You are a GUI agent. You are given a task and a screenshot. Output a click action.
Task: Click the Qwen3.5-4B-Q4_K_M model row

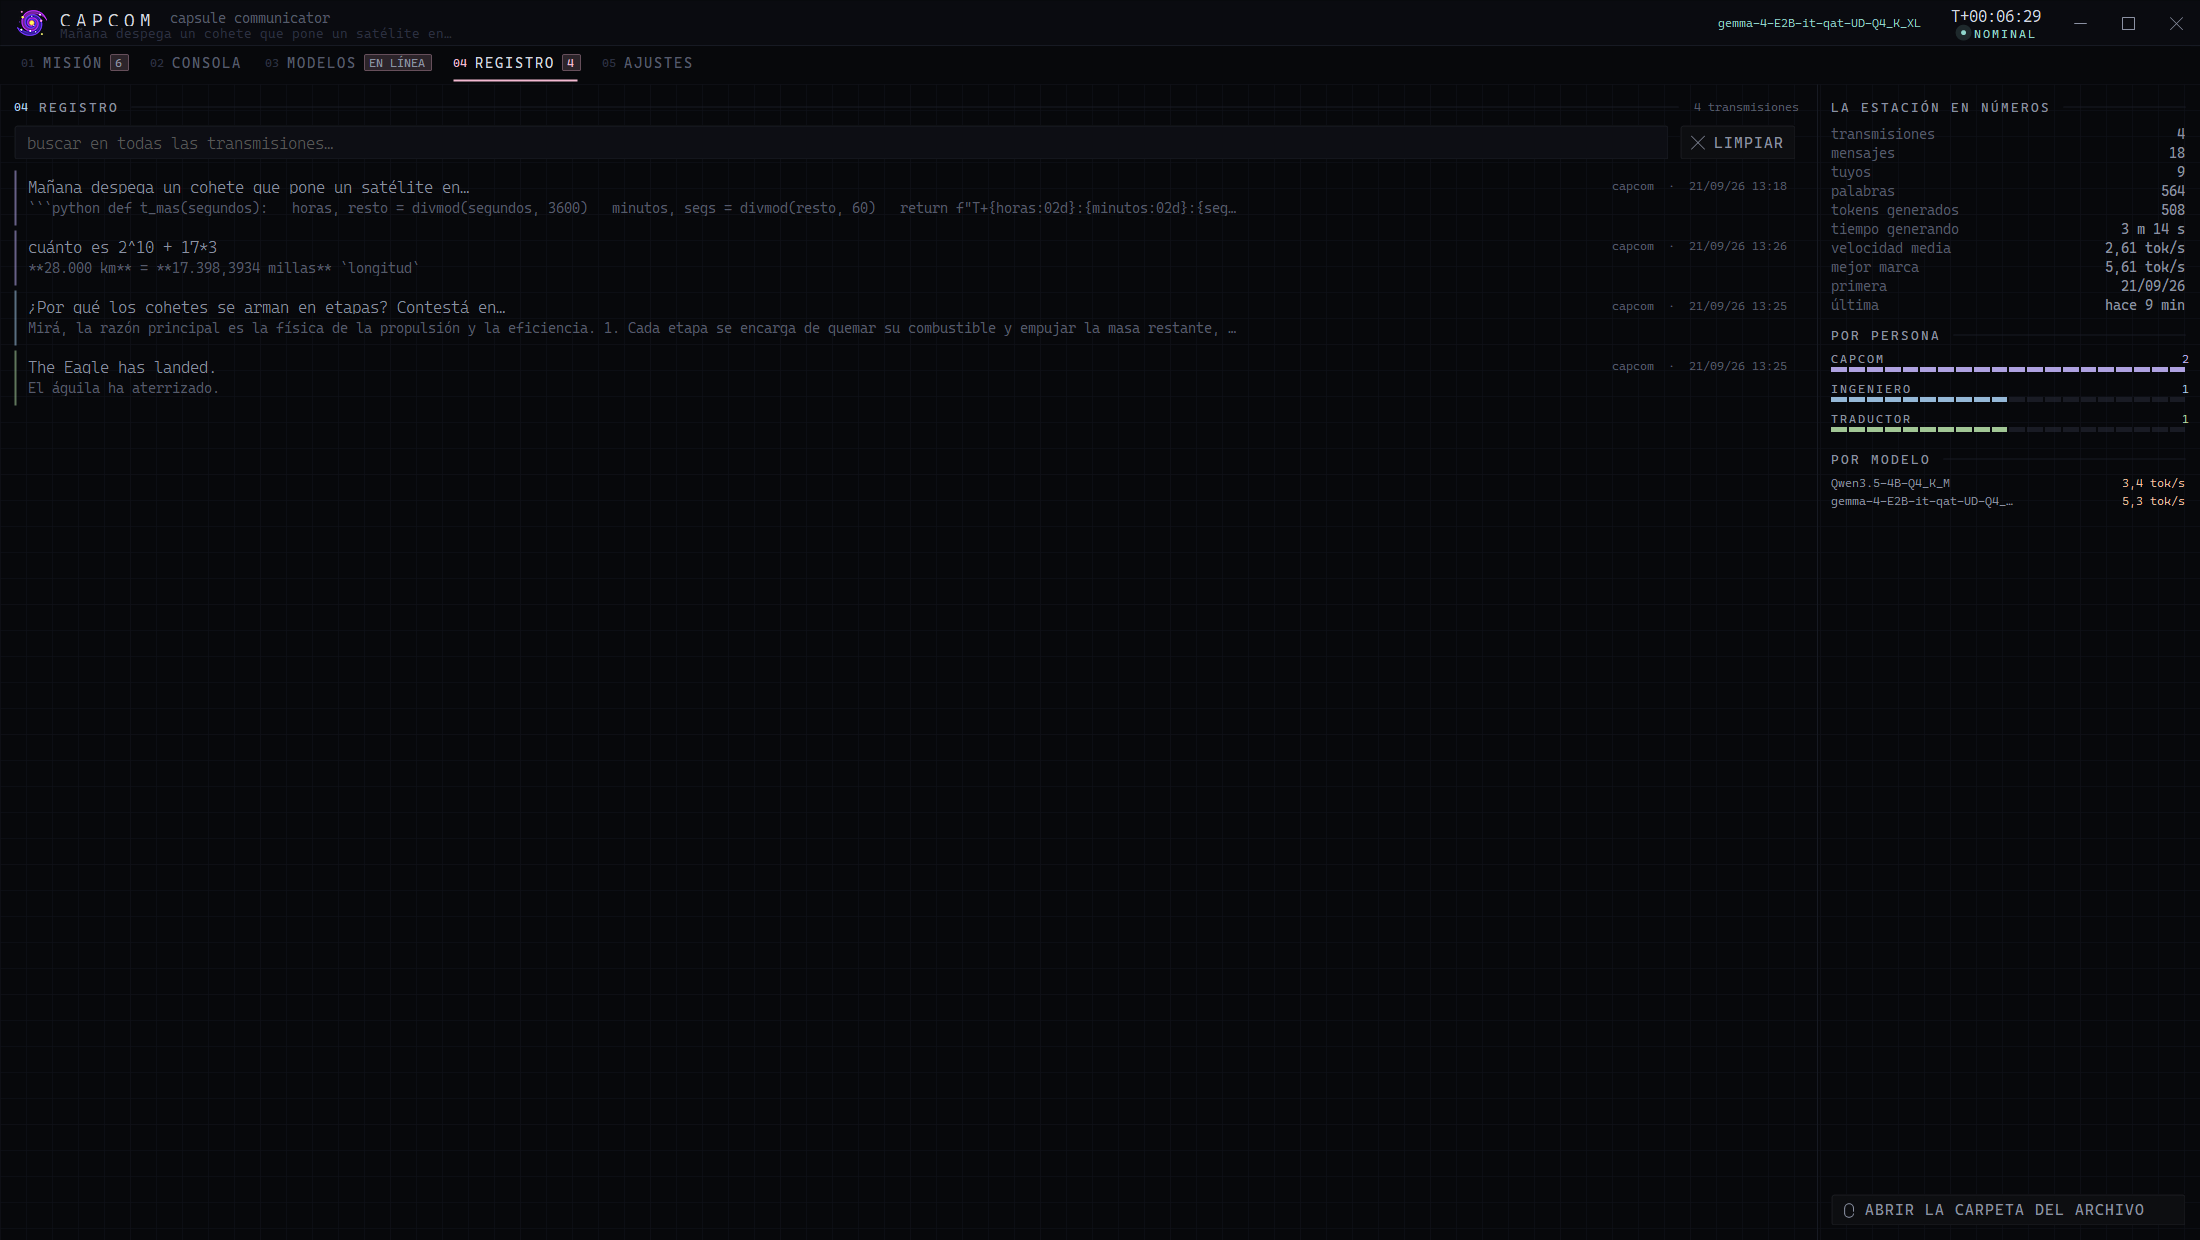[2007, 483]
